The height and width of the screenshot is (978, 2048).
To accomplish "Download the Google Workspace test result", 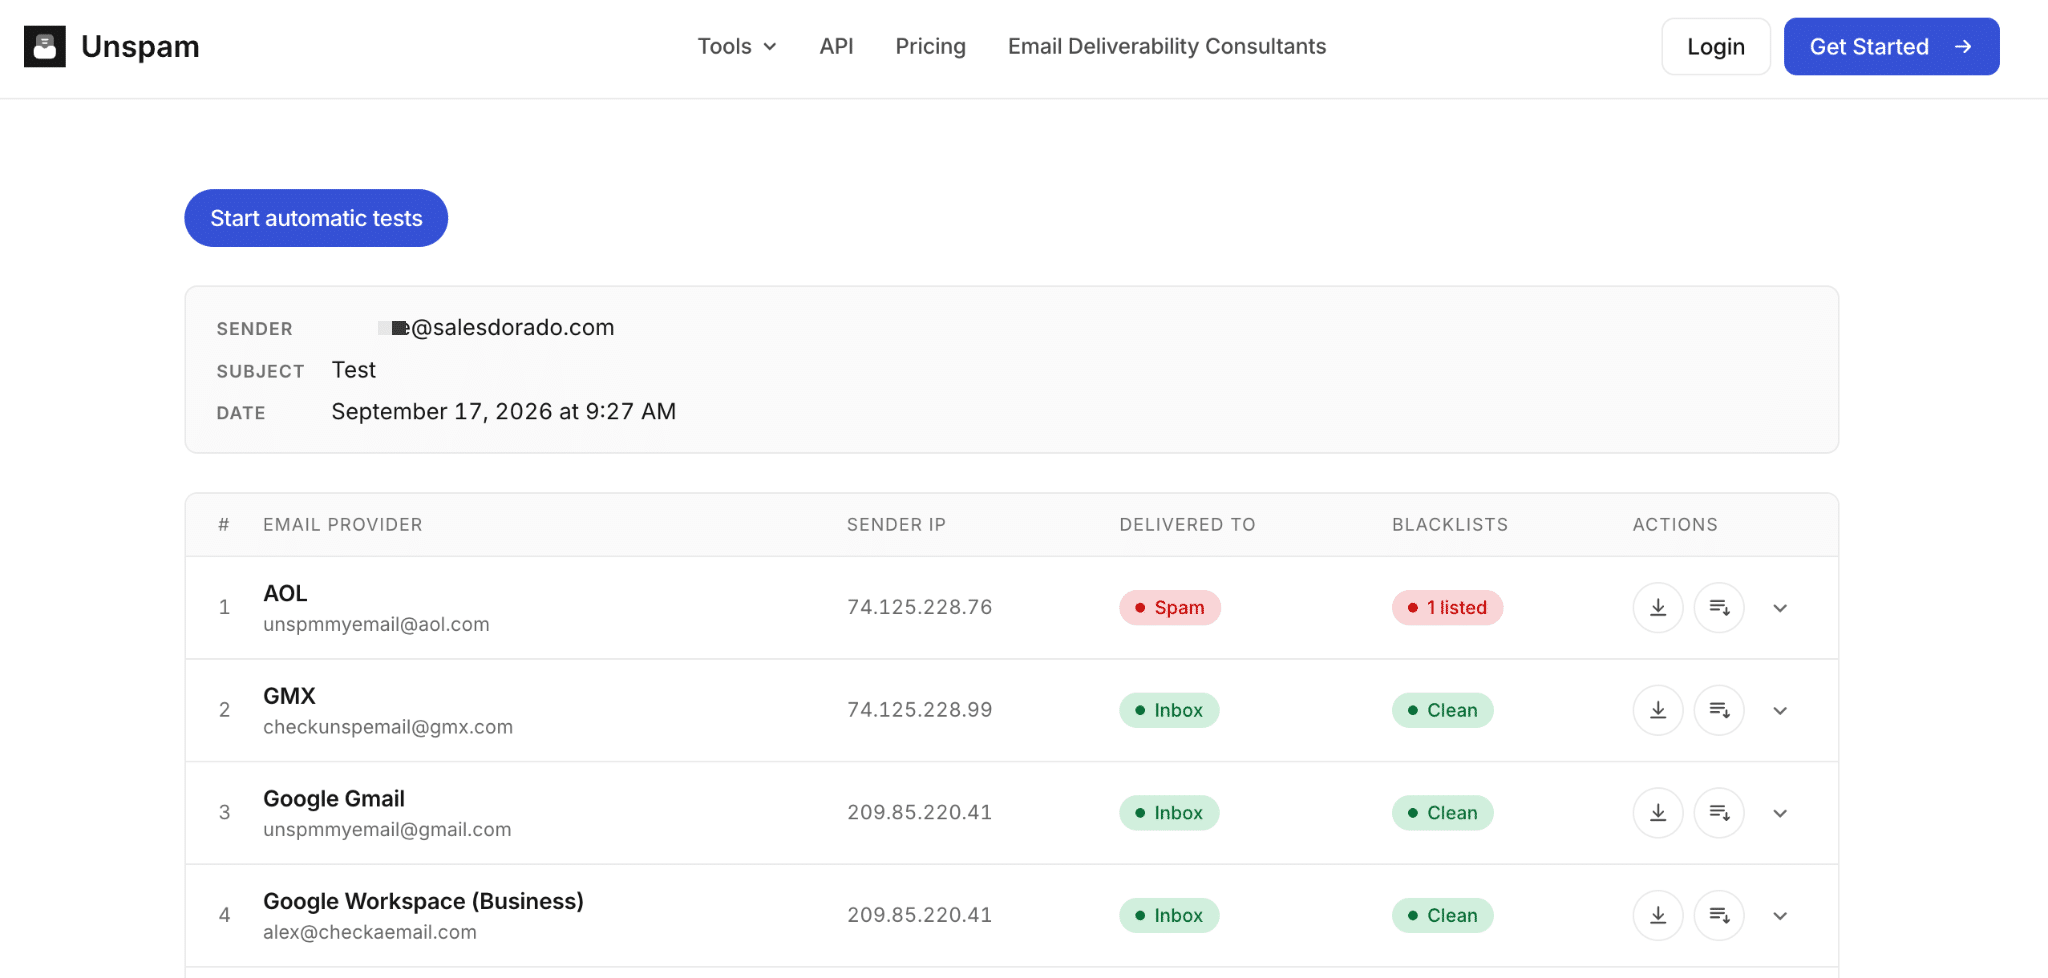I will (1658, 915).
